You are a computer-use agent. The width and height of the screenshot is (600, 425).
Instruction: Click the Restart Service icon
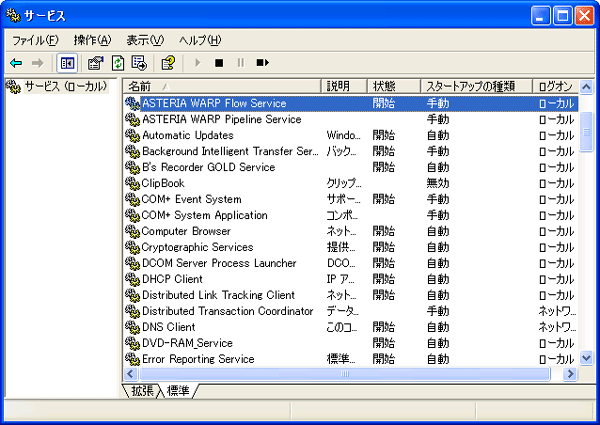pos(262,62)
